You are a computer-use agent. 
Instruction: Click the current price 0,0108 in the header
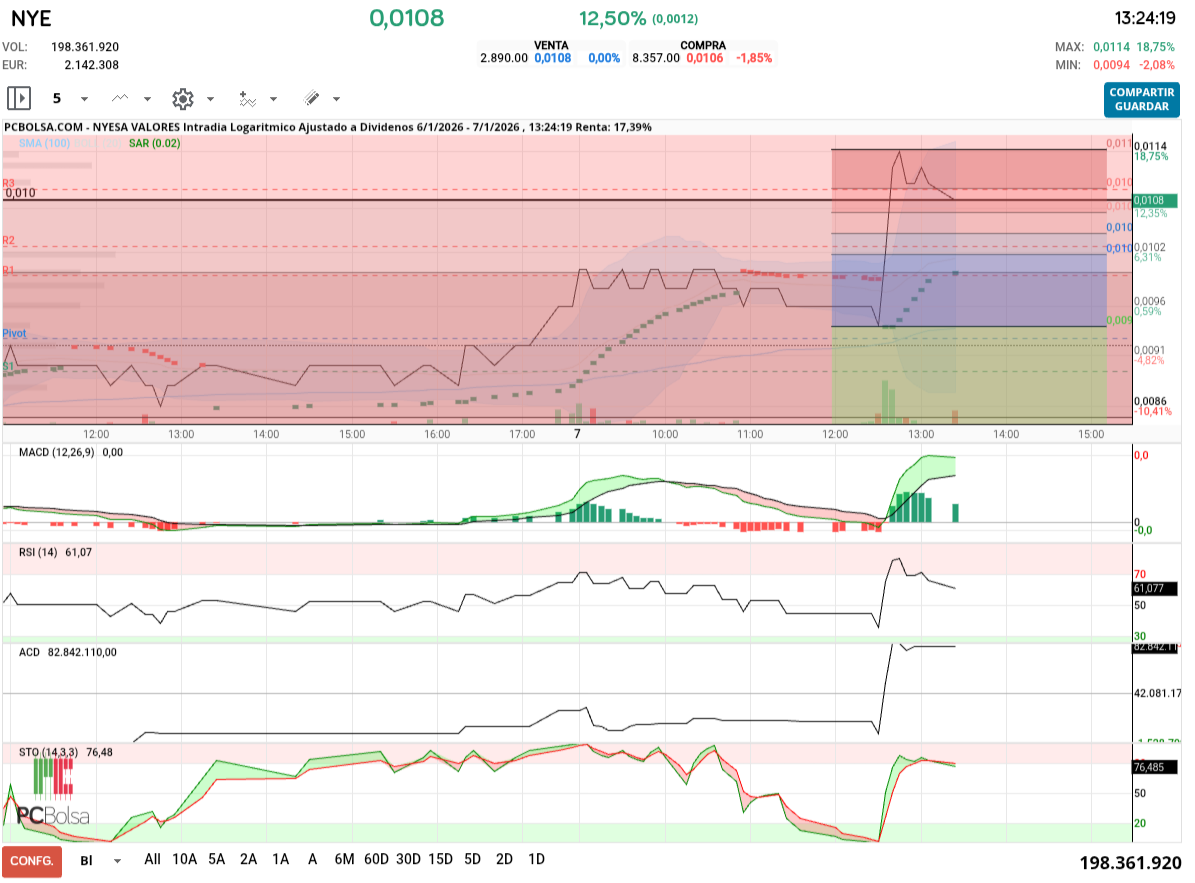pyautogui.click(x=406, y=18)
